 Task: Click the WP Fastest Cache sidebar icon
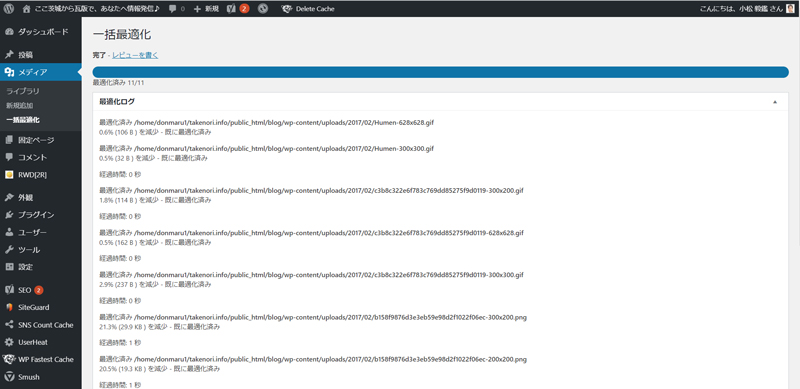click(x=9, y=359)
